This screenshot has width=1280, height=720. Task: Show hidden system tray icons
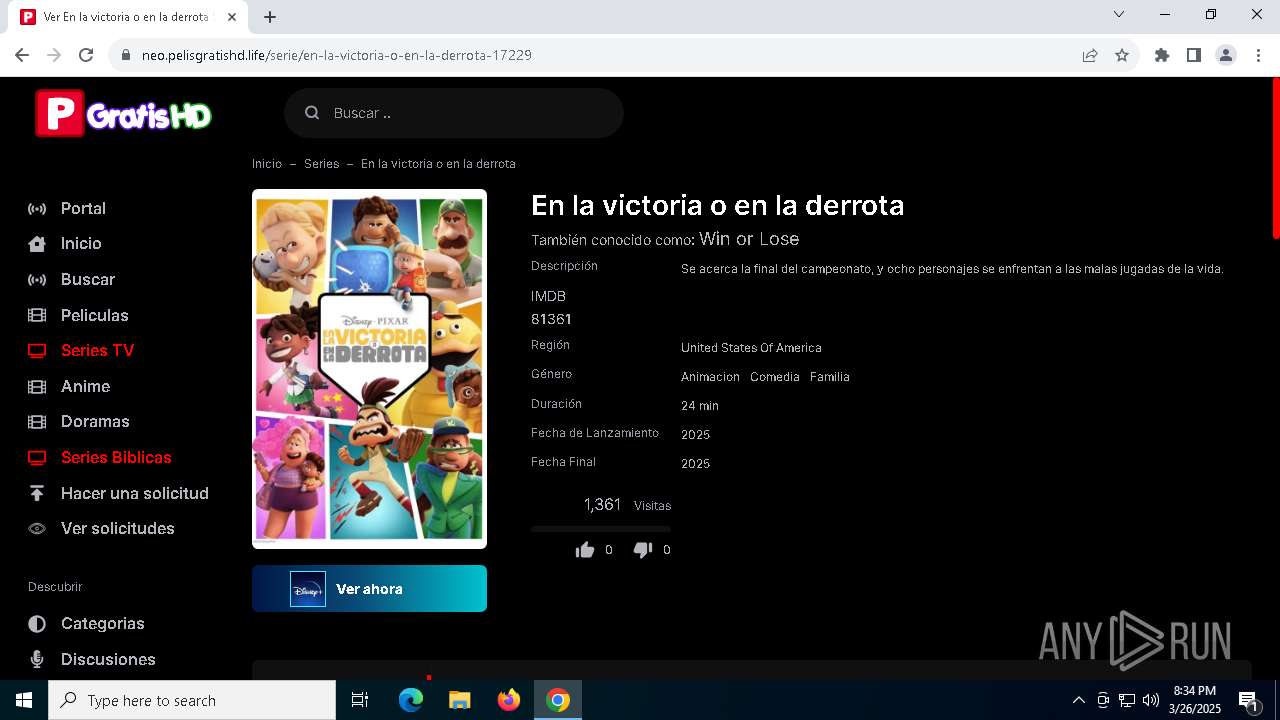pyautogui.click(x=1078, y=700)
